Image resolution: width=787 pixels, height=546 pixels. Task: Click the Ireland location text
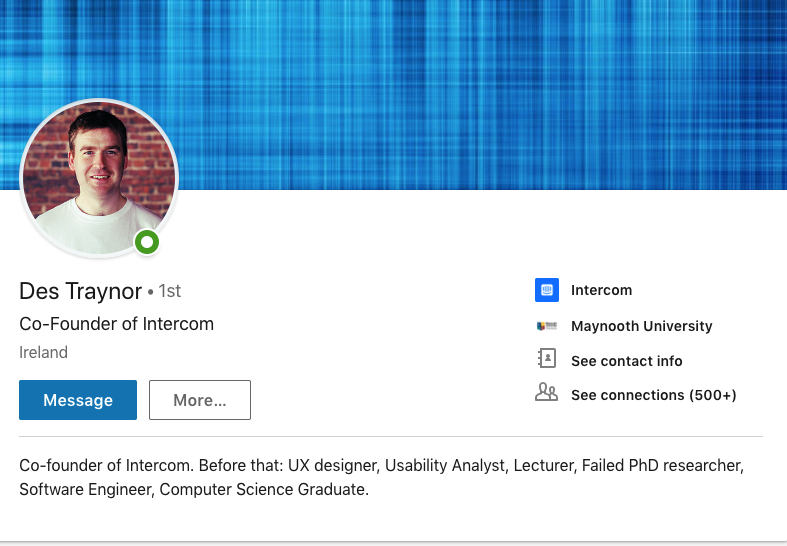[x=43, y=352]
